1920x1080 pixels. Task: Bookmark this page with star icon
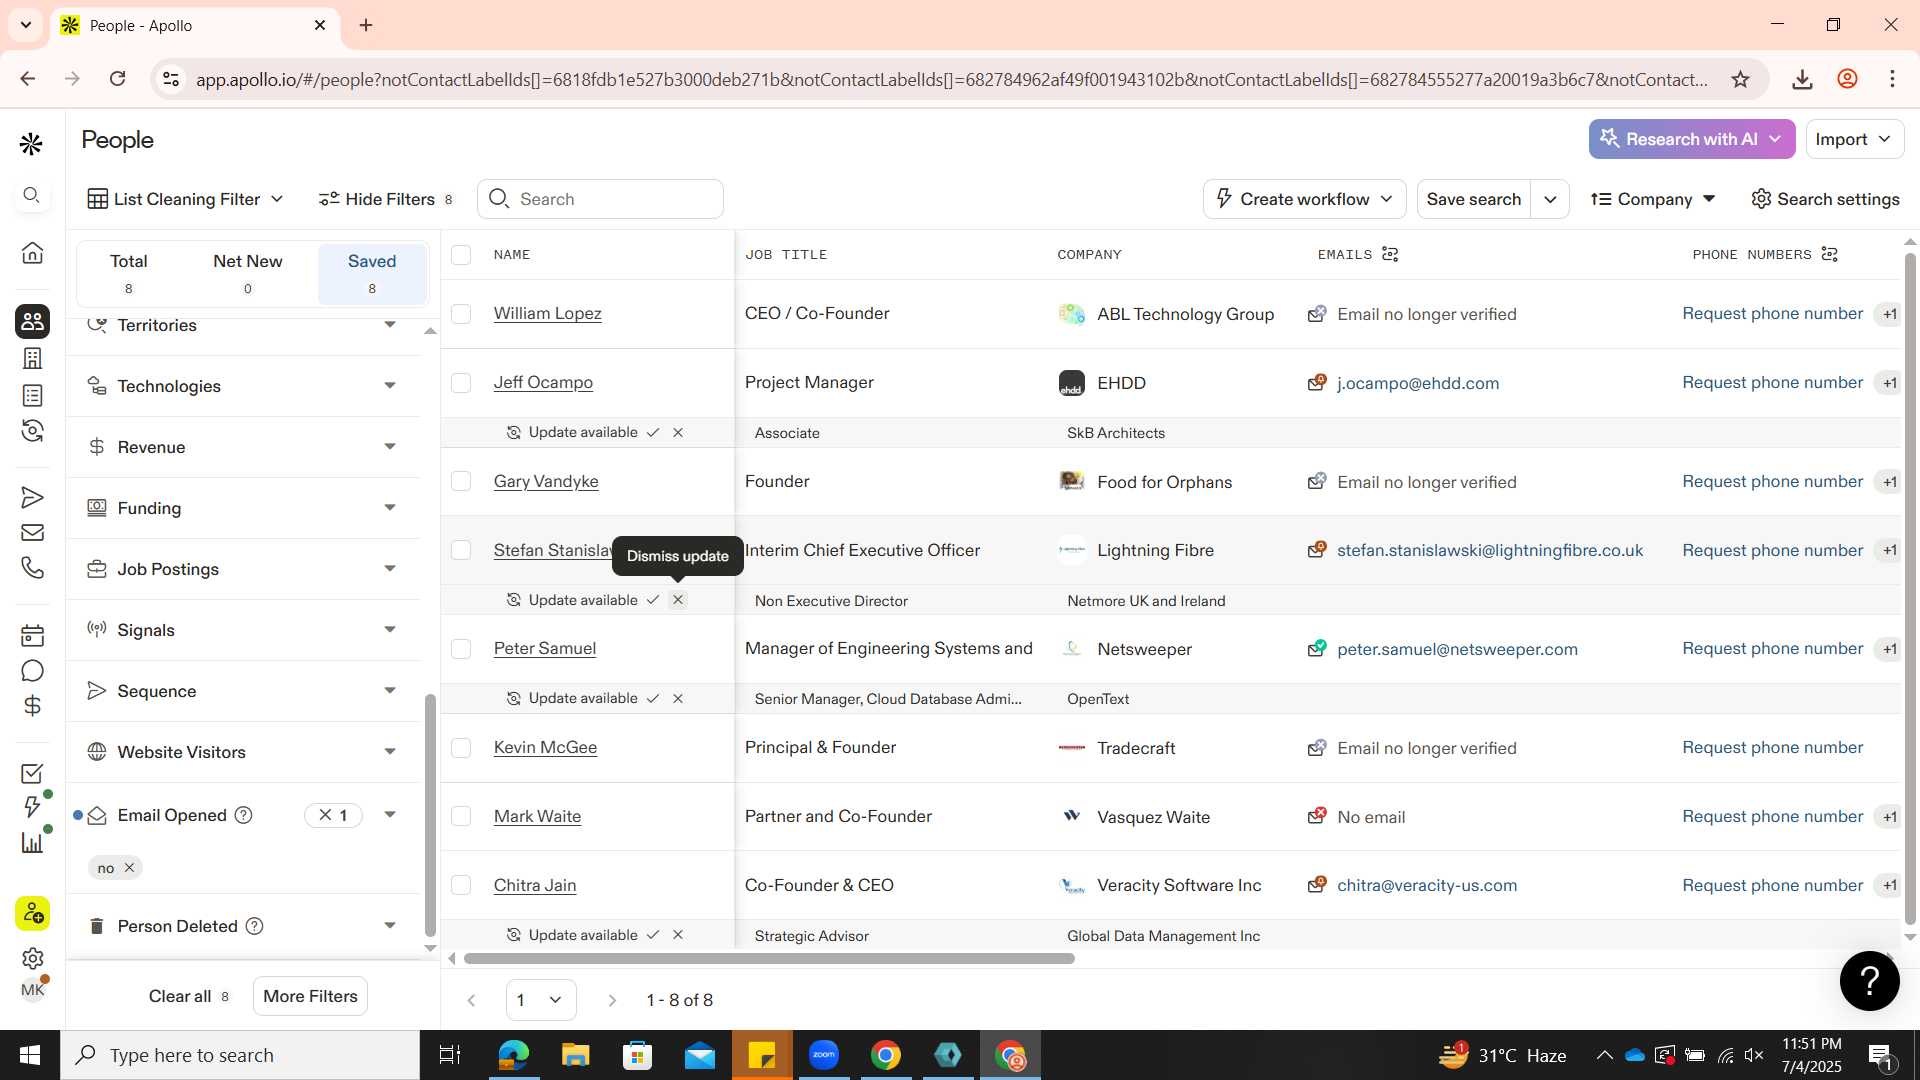tap(1740, 79)
